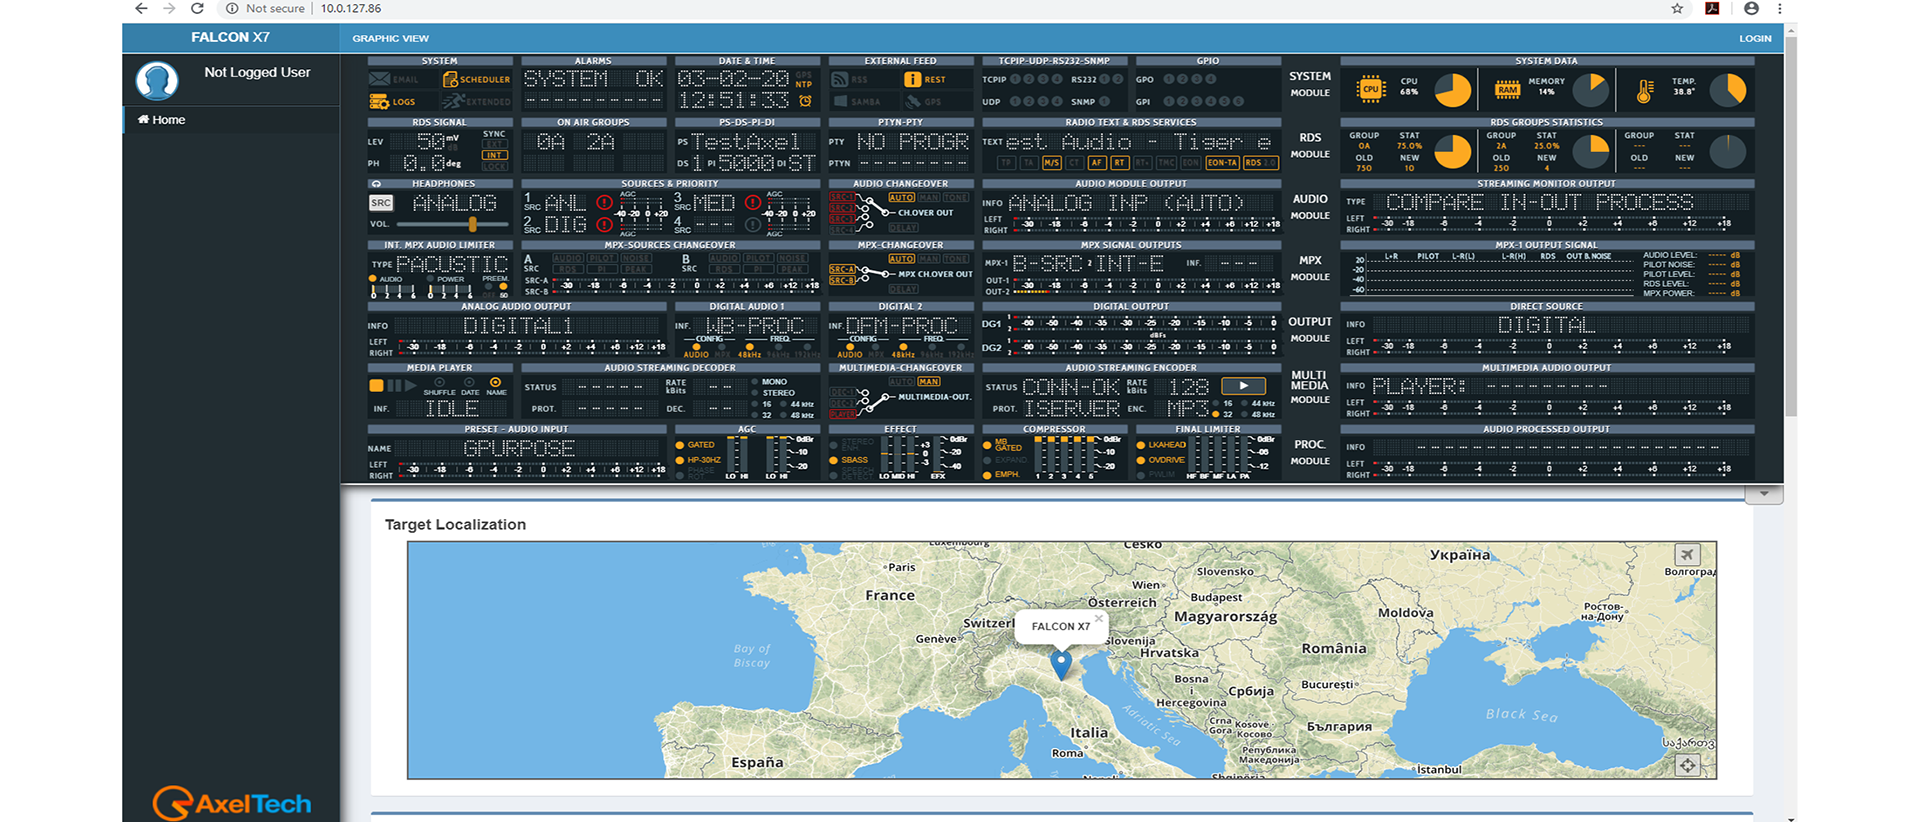Click the LOGIN link in the header
This screenshot has width=1920, height=822.
point(1755,38)
